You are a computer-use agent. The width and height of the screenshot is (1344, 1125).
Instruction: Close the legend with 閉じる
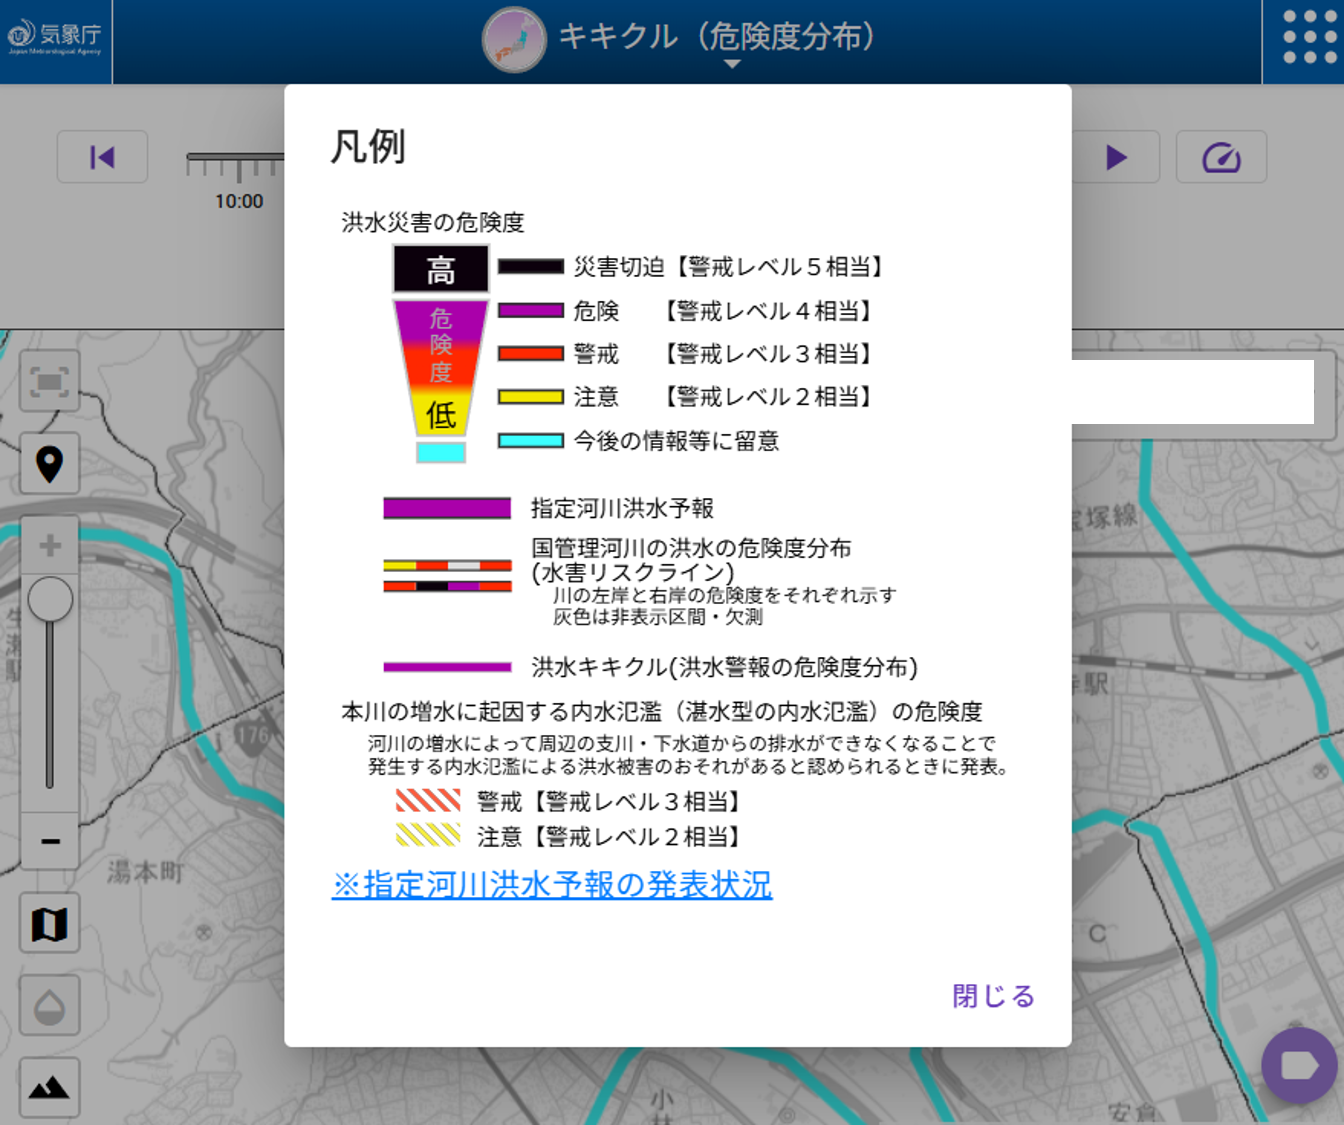[993, 996]
